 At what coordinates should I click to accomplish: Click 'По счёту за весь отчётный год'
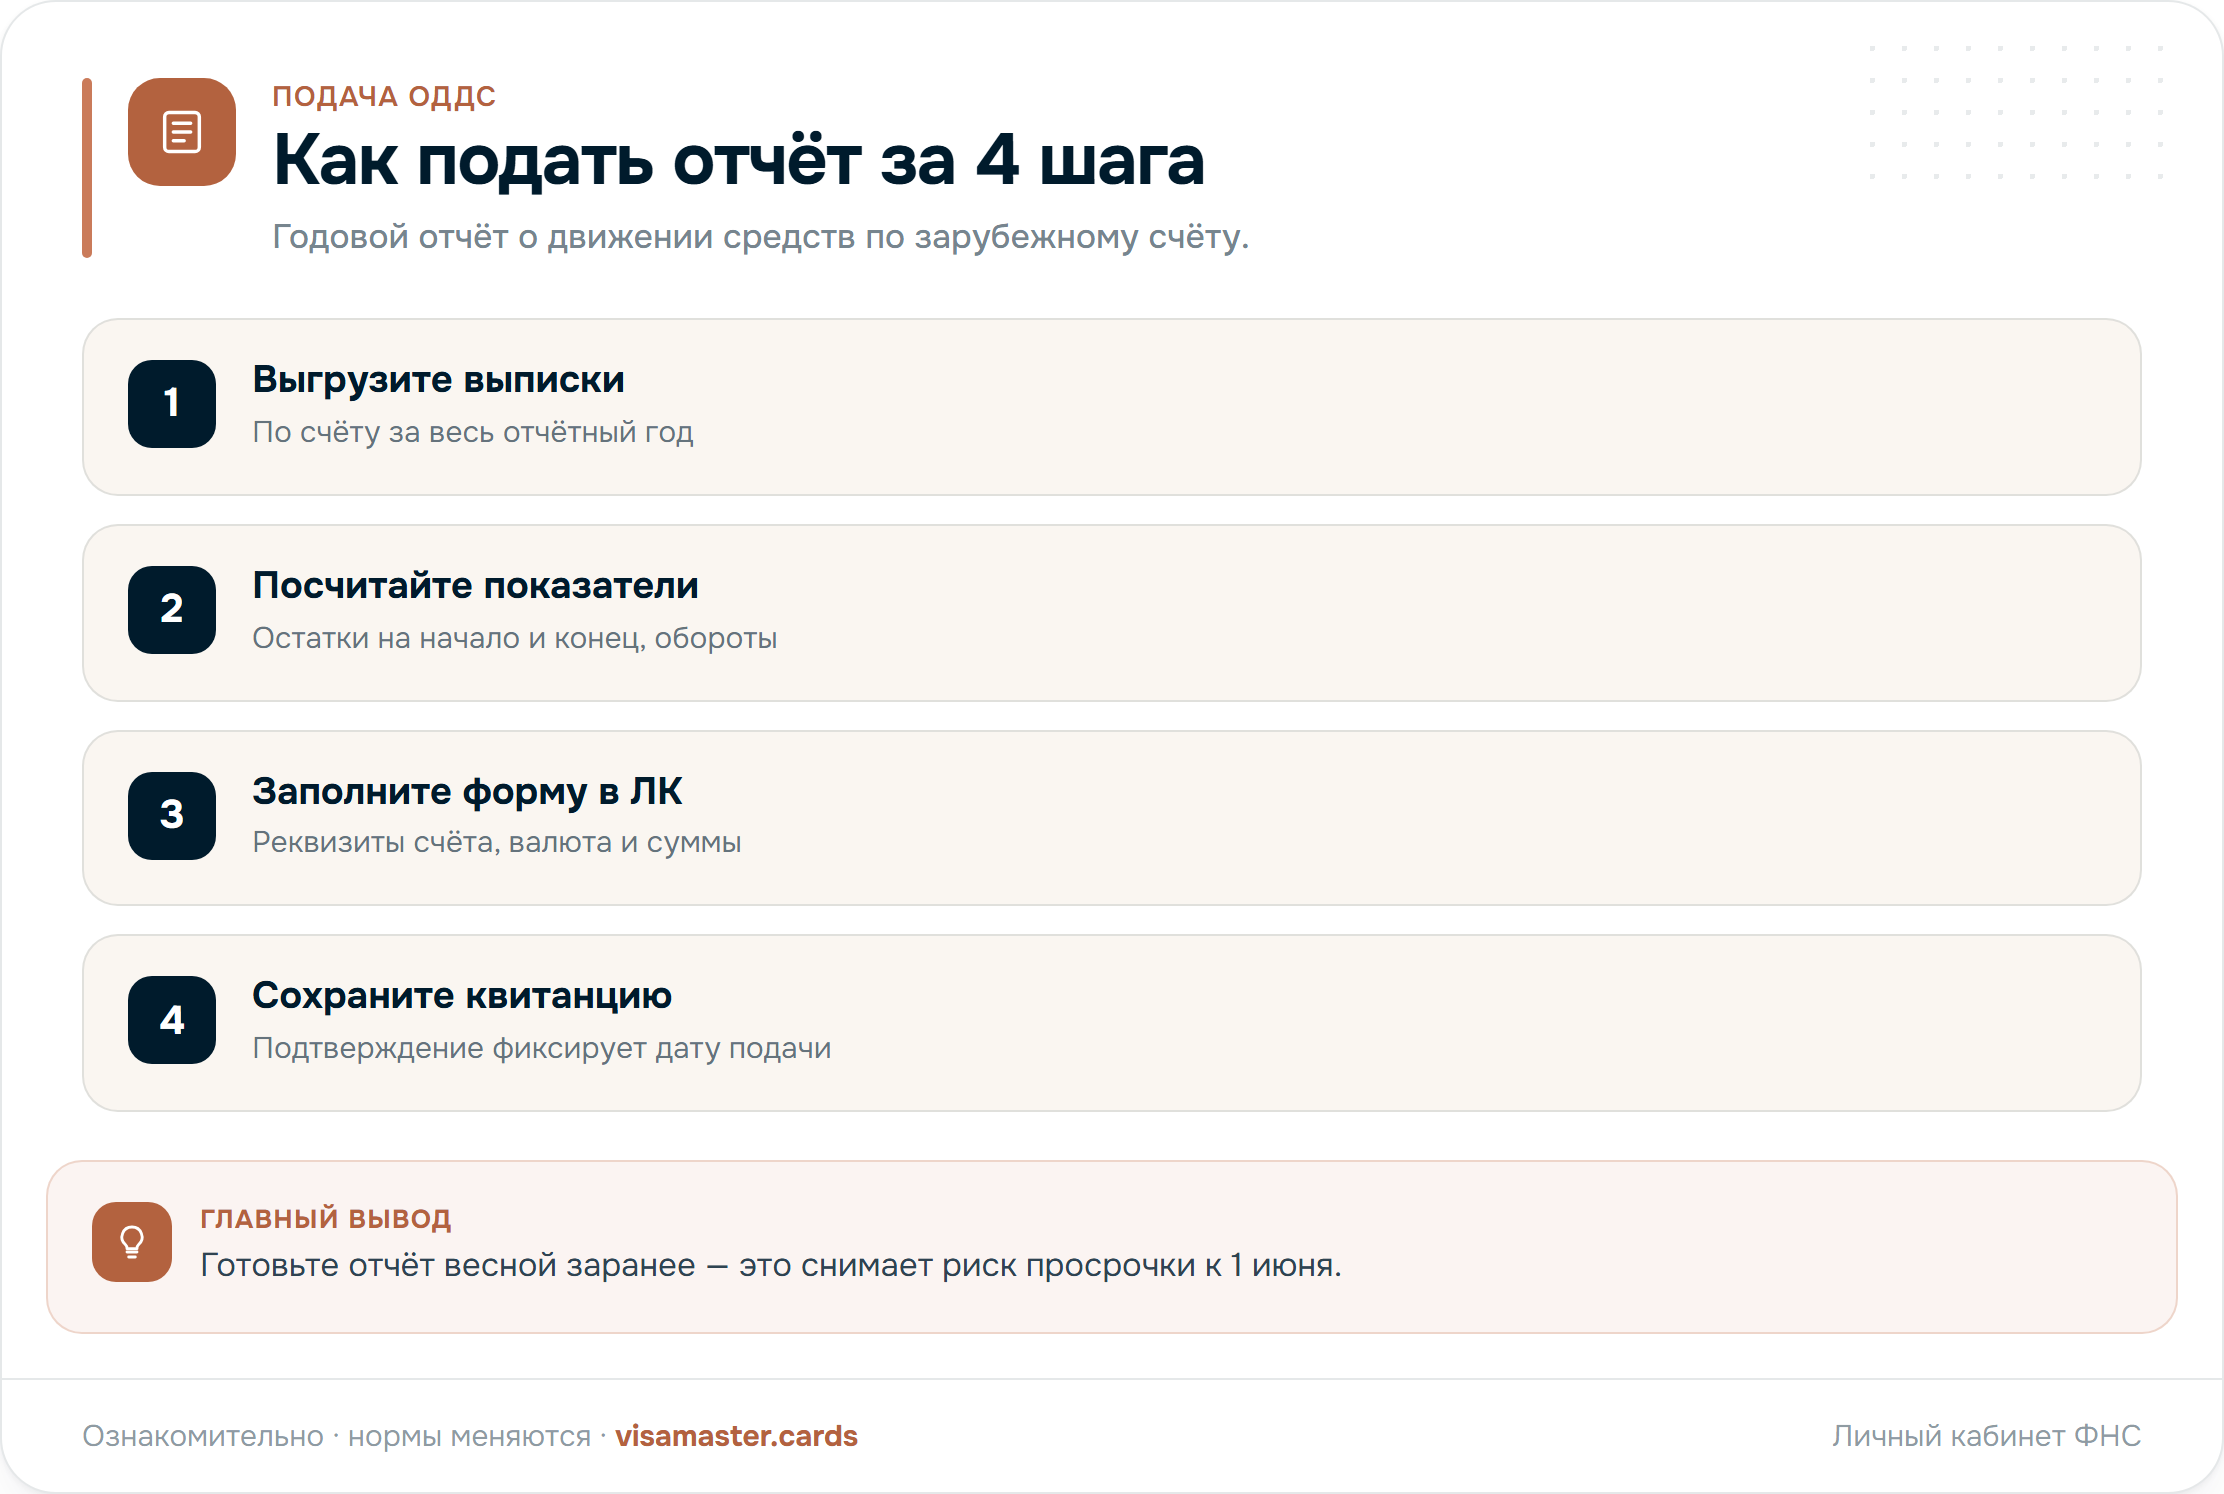(x=473, y=432)
